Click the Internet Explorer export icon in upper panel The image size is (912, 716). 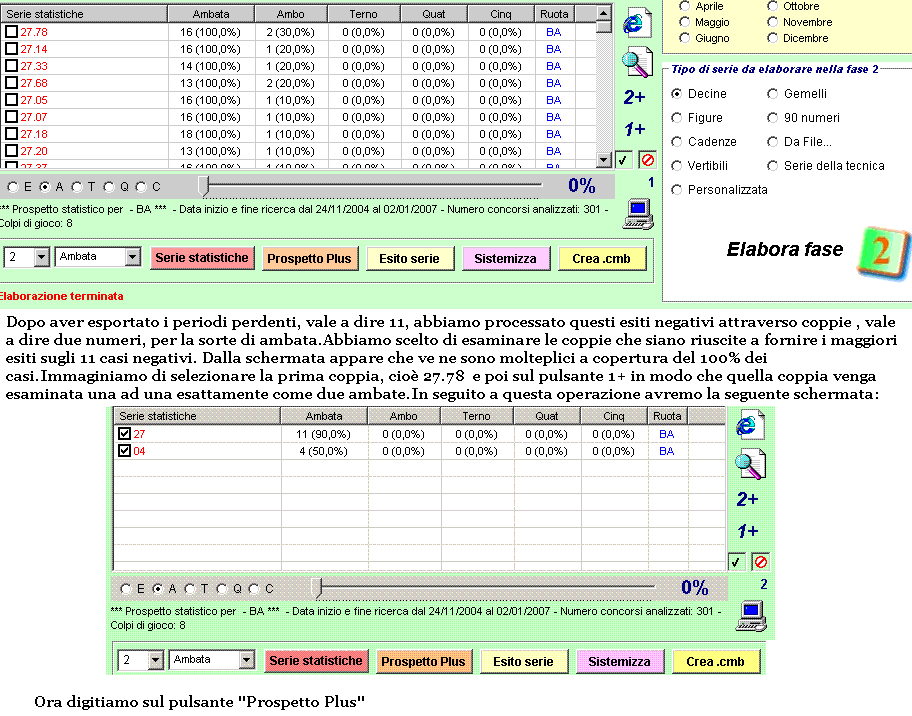tap(637, 23)
